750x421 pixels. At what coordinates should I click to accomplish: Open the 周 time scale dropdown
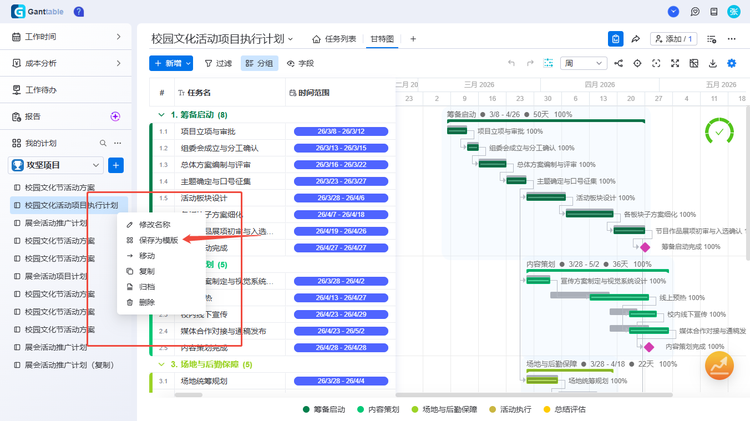(x=584, y=63)
